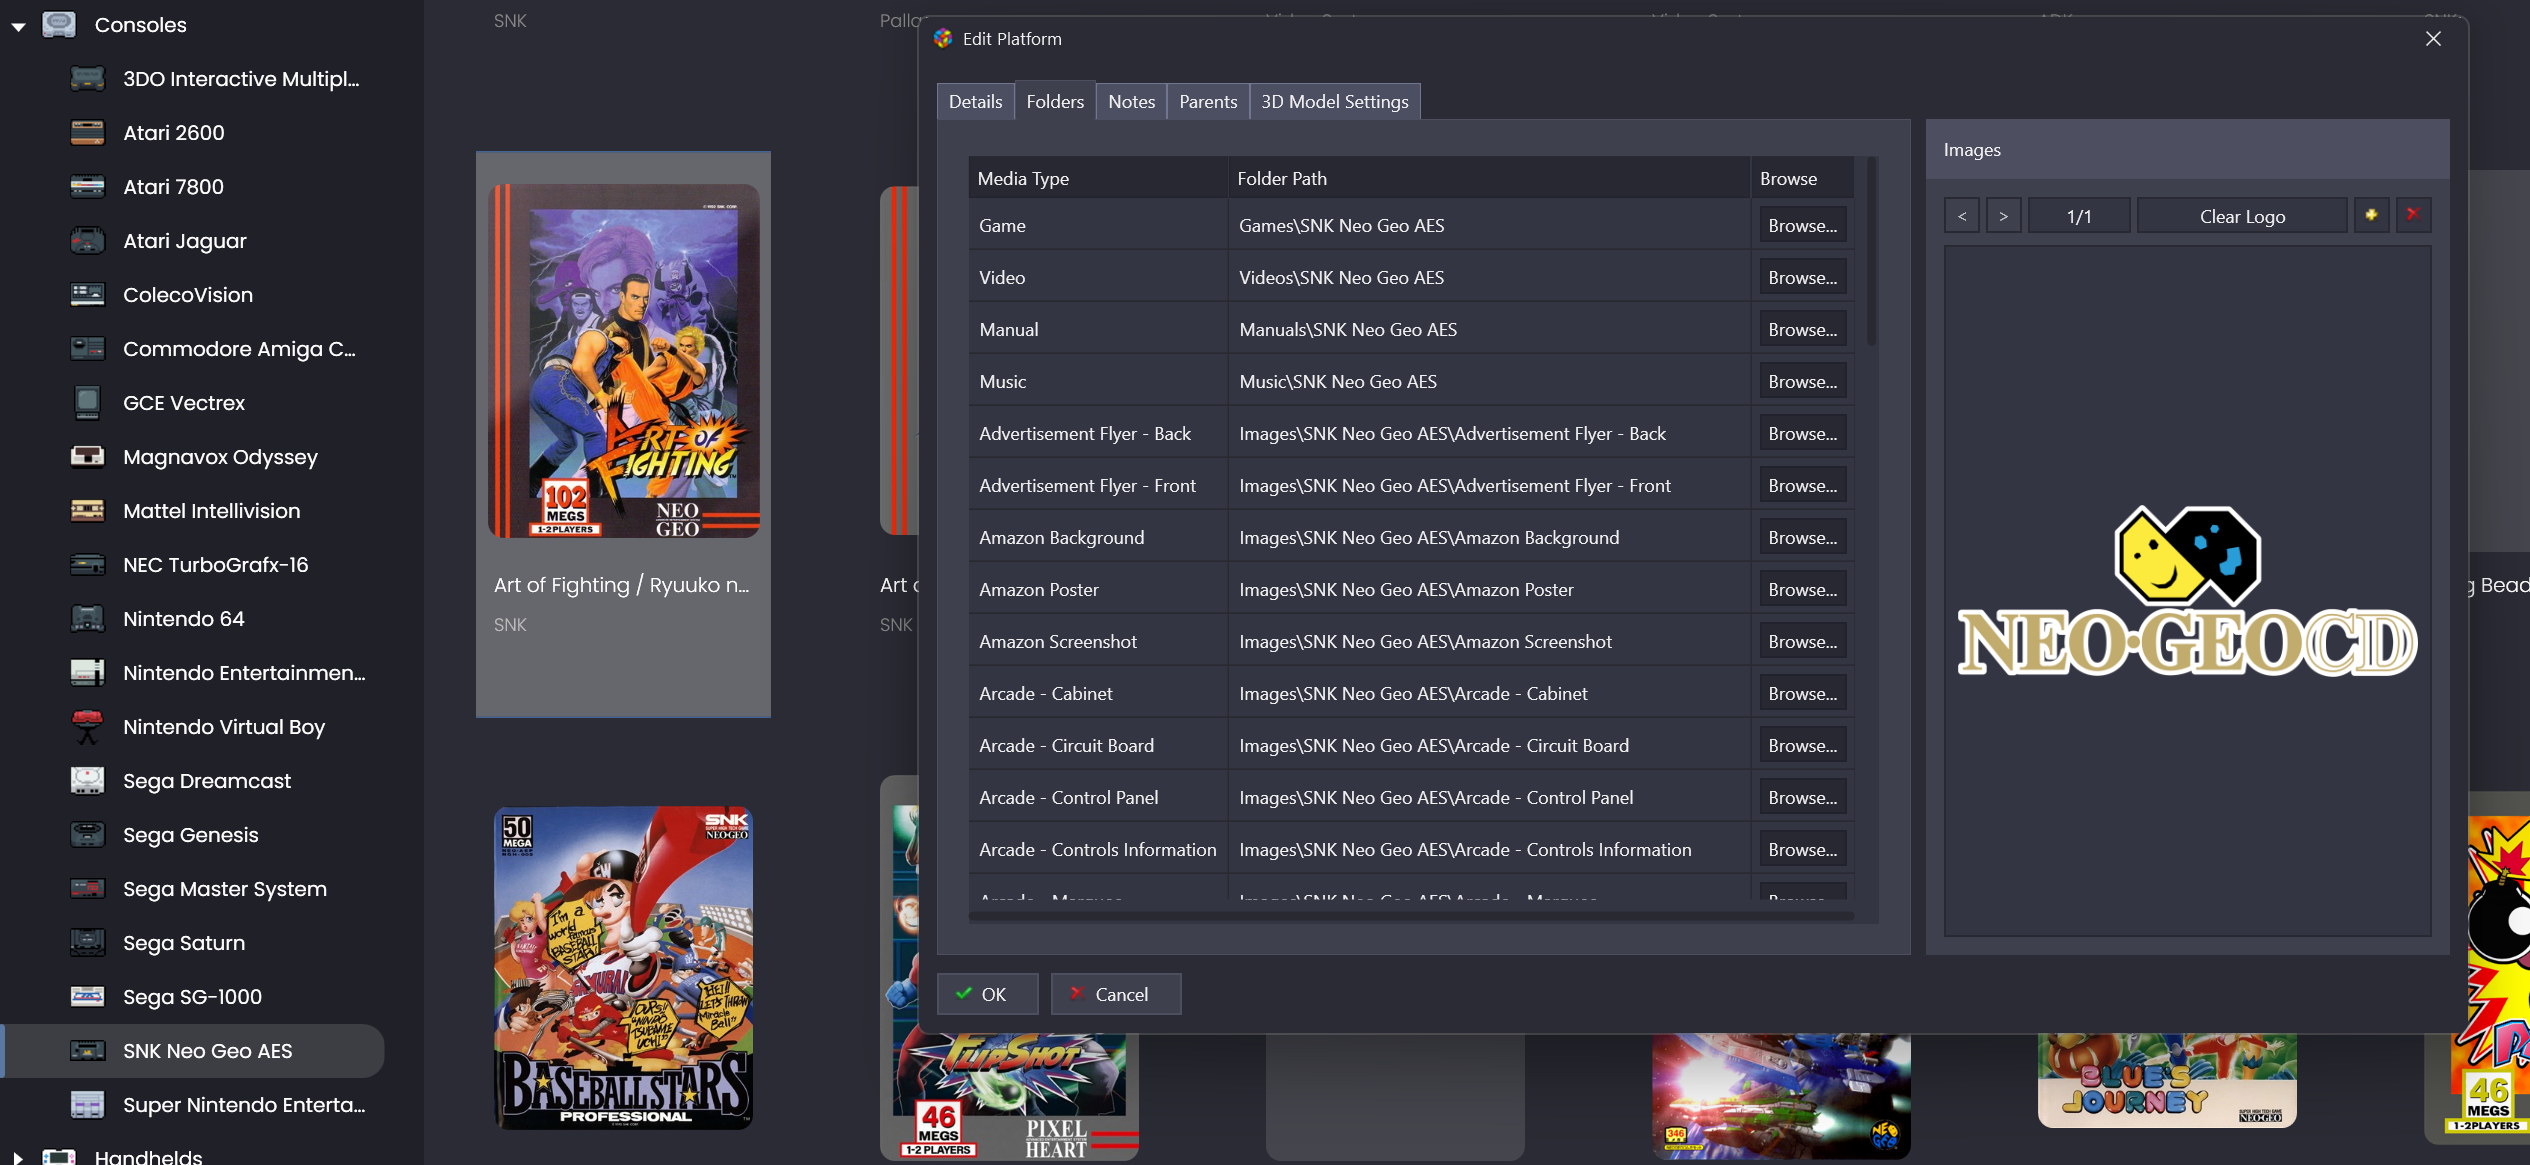Image resolution: width=2530 pixels, height=1165 pixels.
Task: Browse for the Manual folder
Action: pos(1802,329)
